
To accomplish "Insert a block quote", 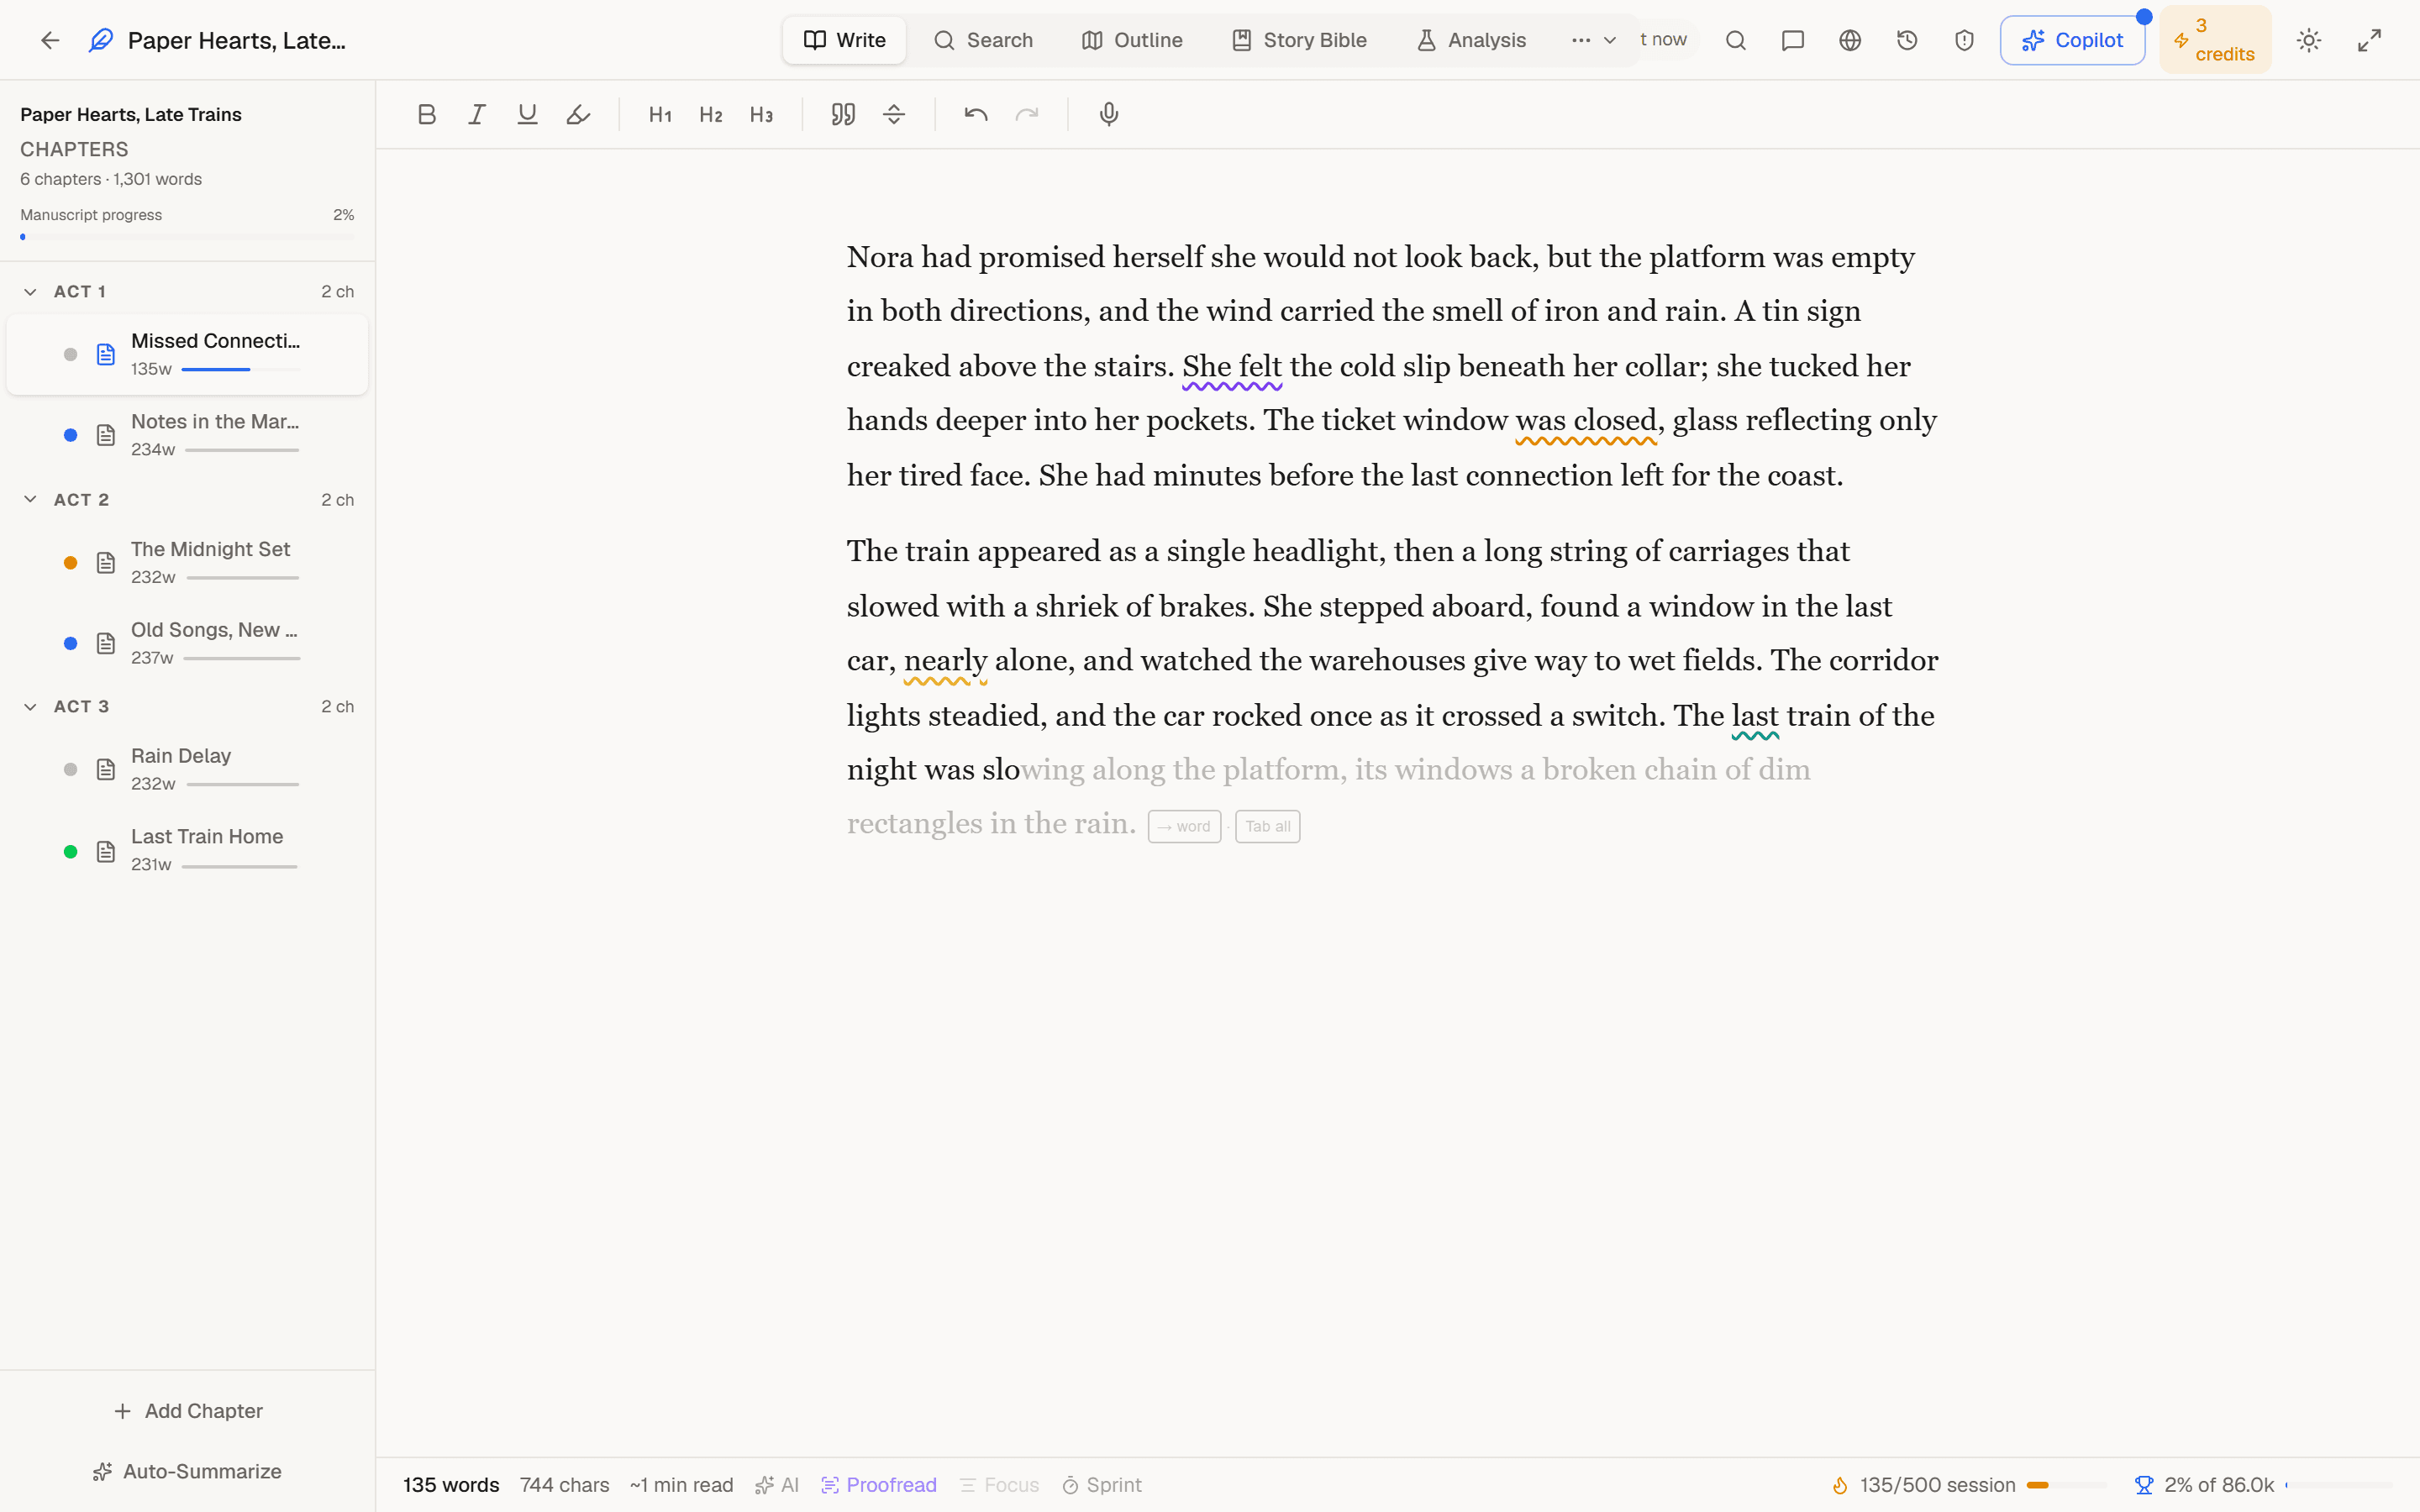I will click(843, 114).
